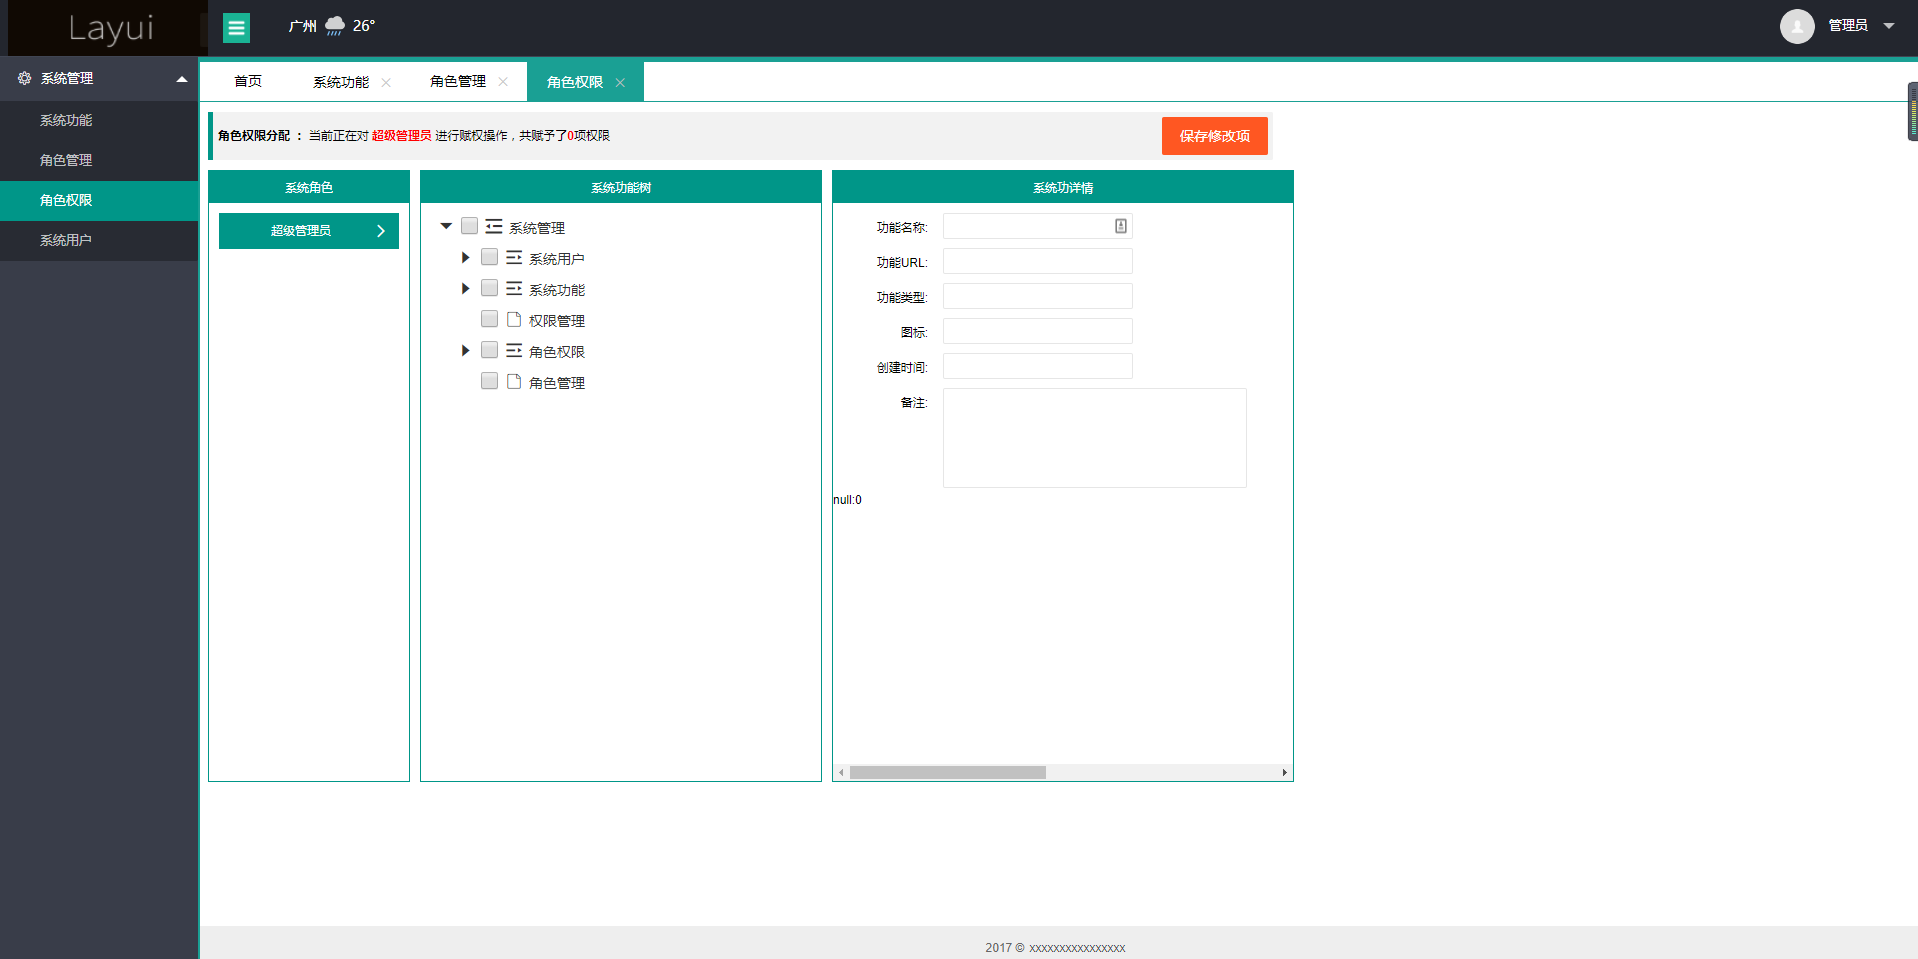The width and height of the screenshot is (1918, 959).
Task: Expand the 系统用户 tree node
Action: (x=465, y=258)
